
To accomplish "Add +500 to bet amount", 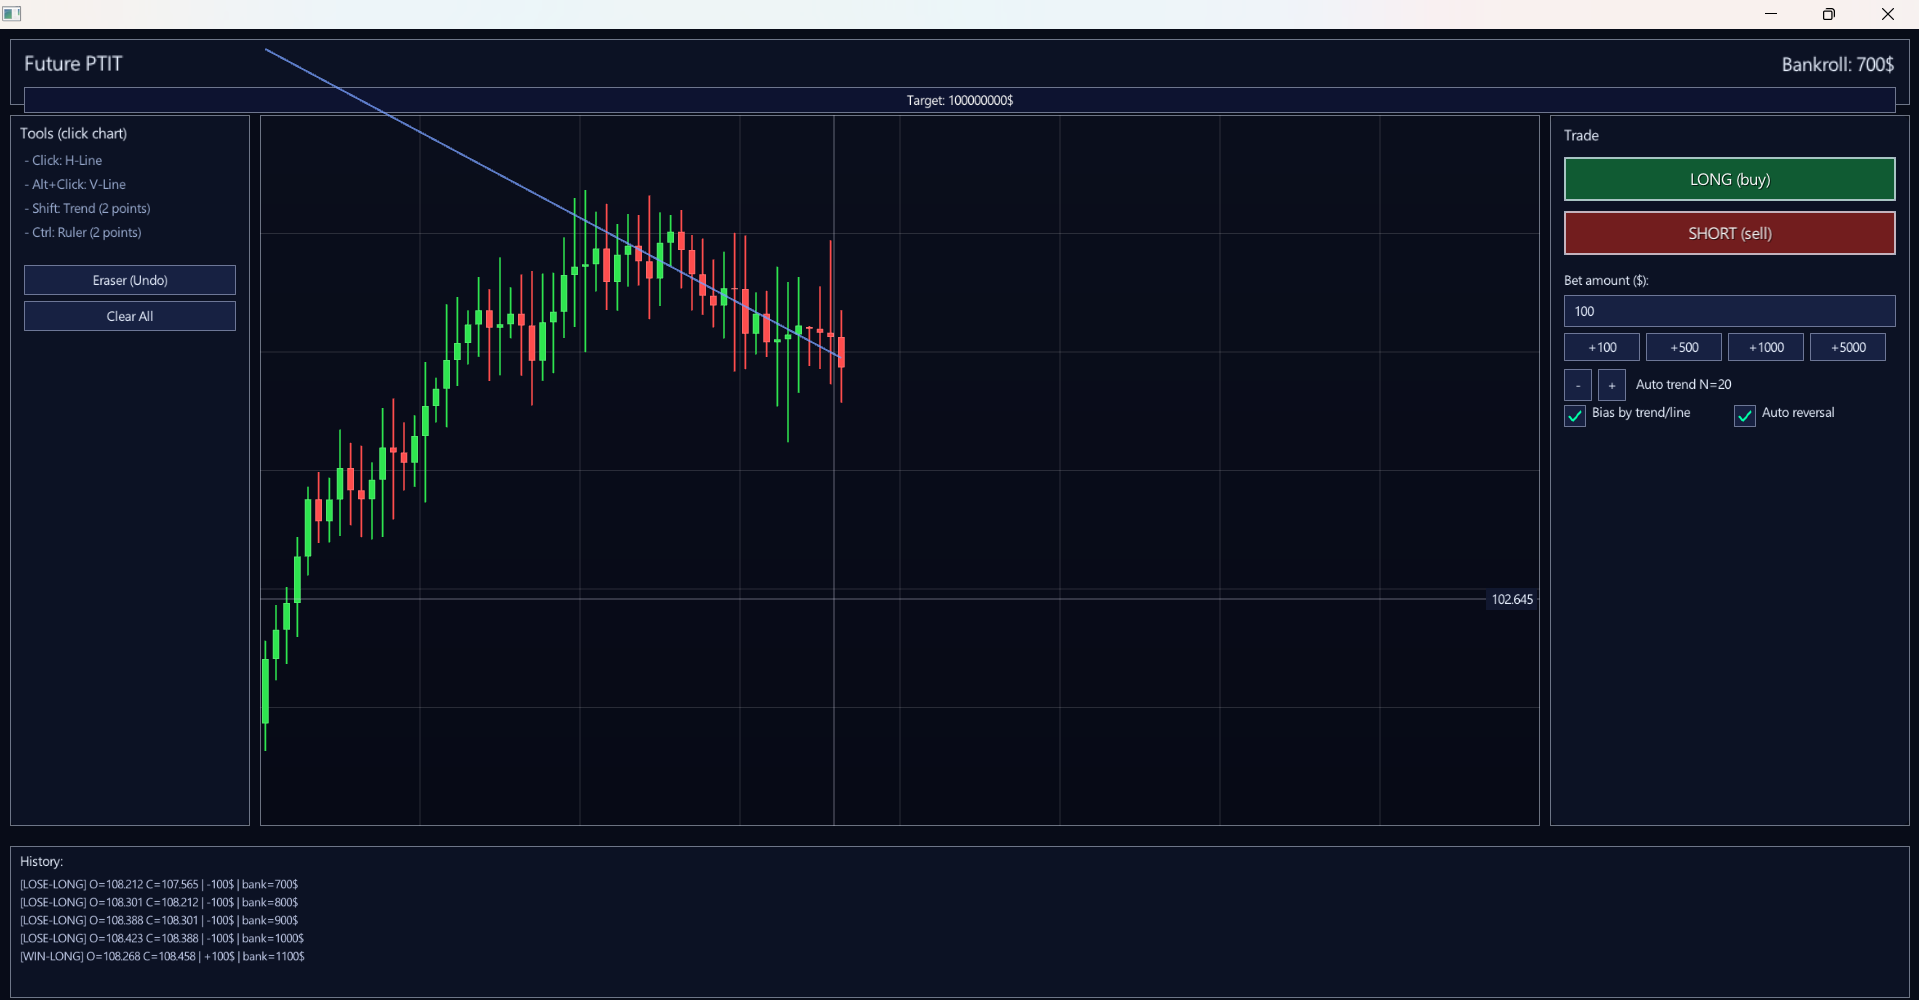I will tap(1683, 347).
